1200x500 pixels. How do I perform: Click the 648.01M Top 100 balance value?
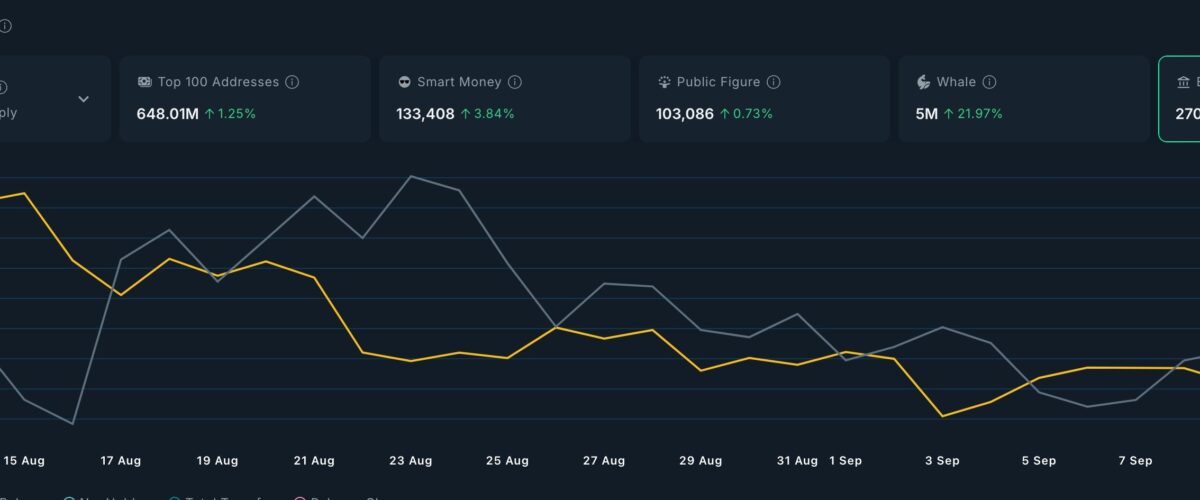point(167,114)
